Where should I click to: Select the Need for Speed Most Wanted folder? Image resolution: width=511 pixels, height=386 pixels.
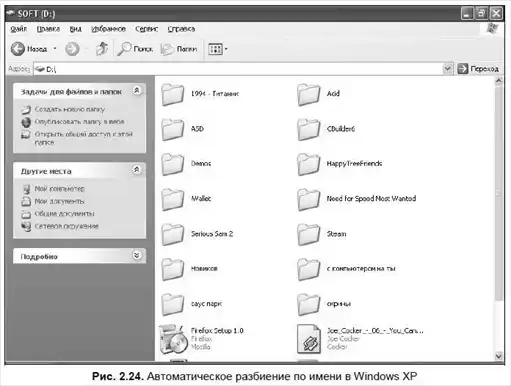point(308,199)
